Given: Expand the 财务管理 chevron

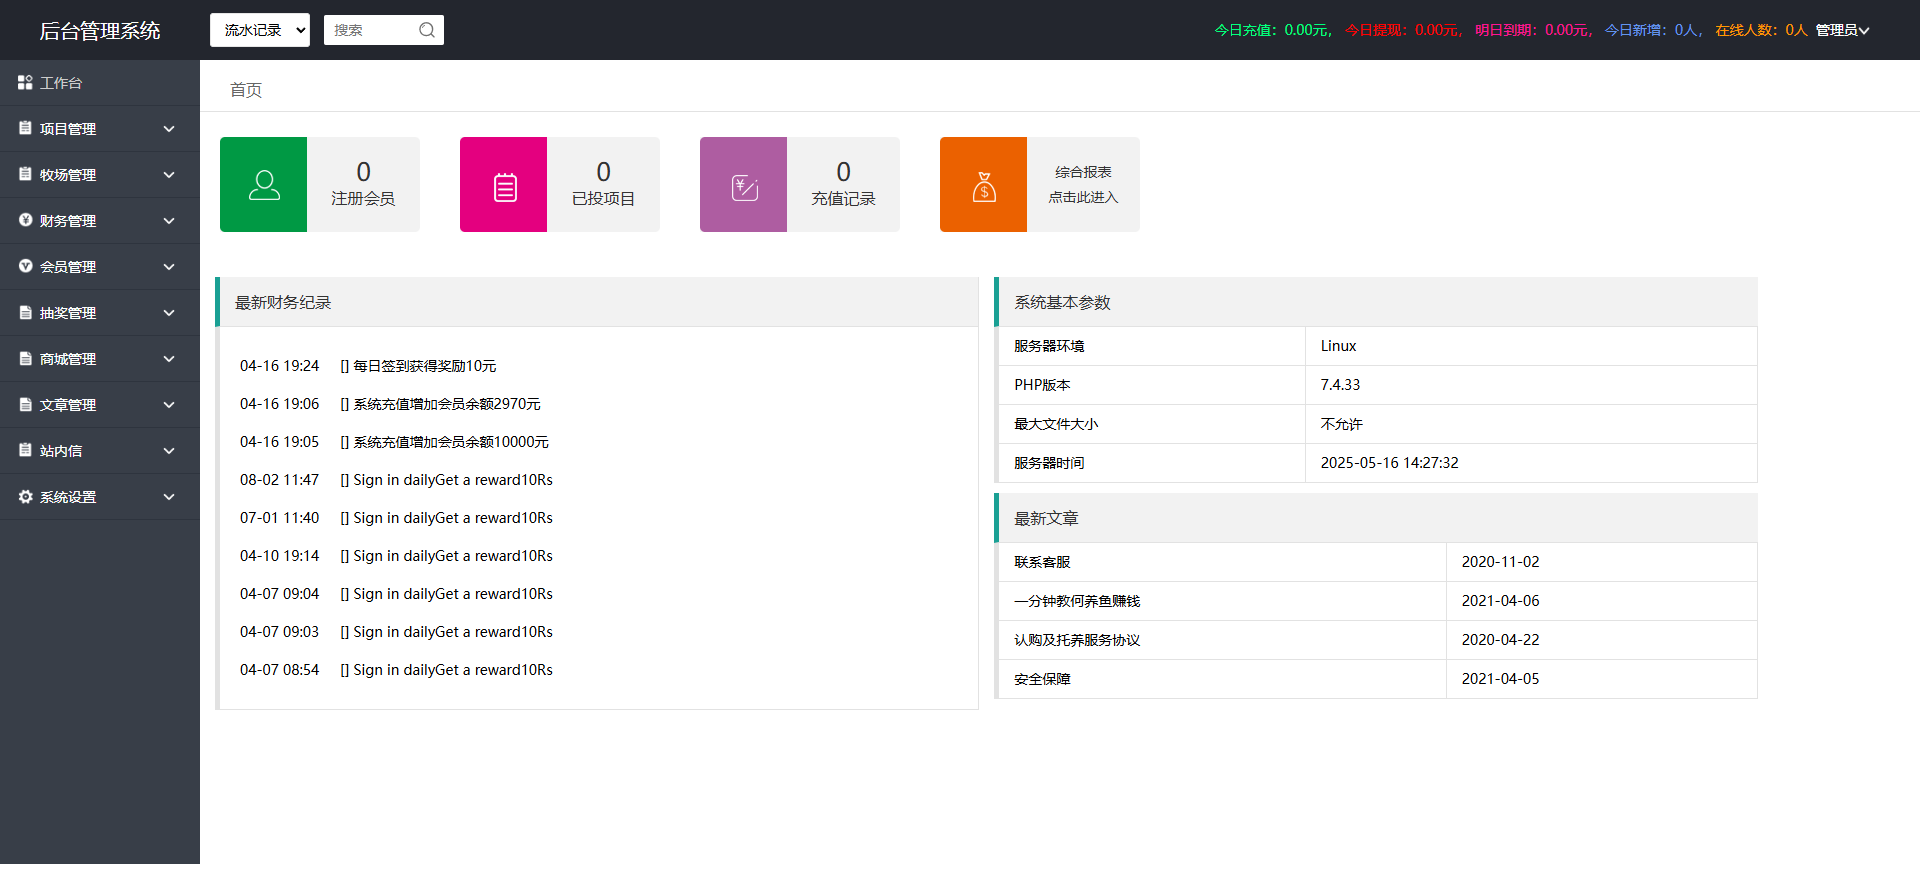Looking at the screenshot, I should coord(169,221).
